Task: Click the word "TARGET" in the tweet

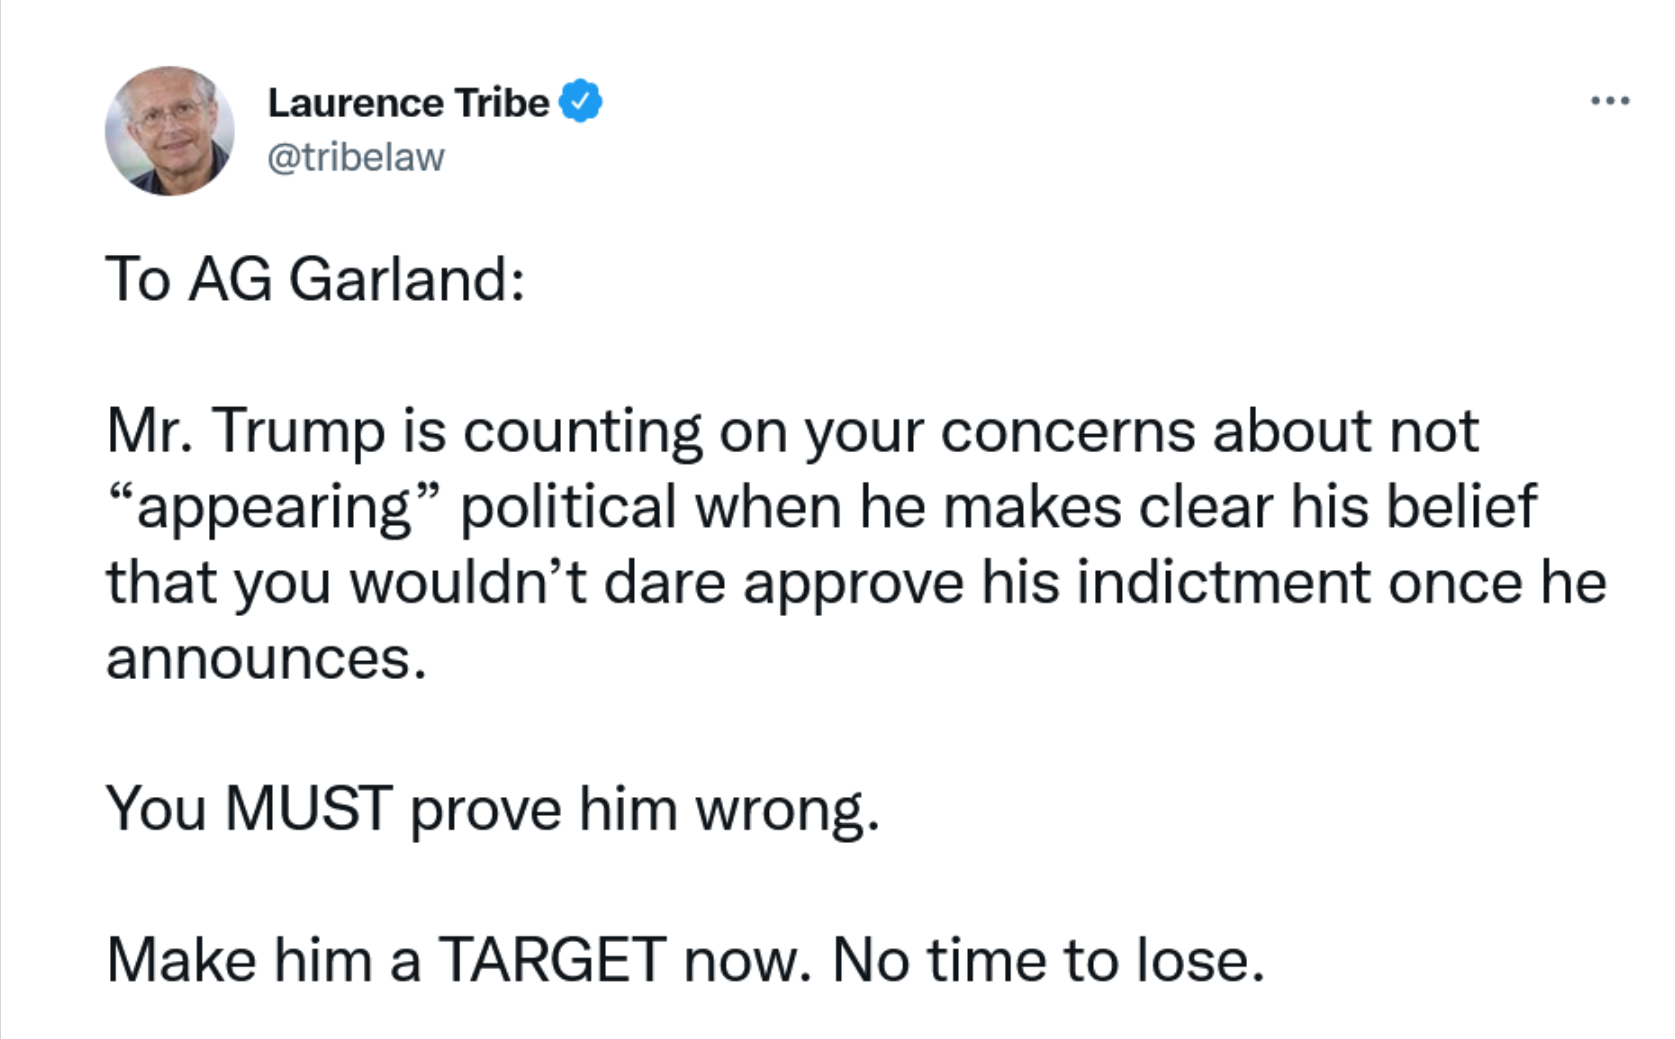Action: click(x=552, y=960)
